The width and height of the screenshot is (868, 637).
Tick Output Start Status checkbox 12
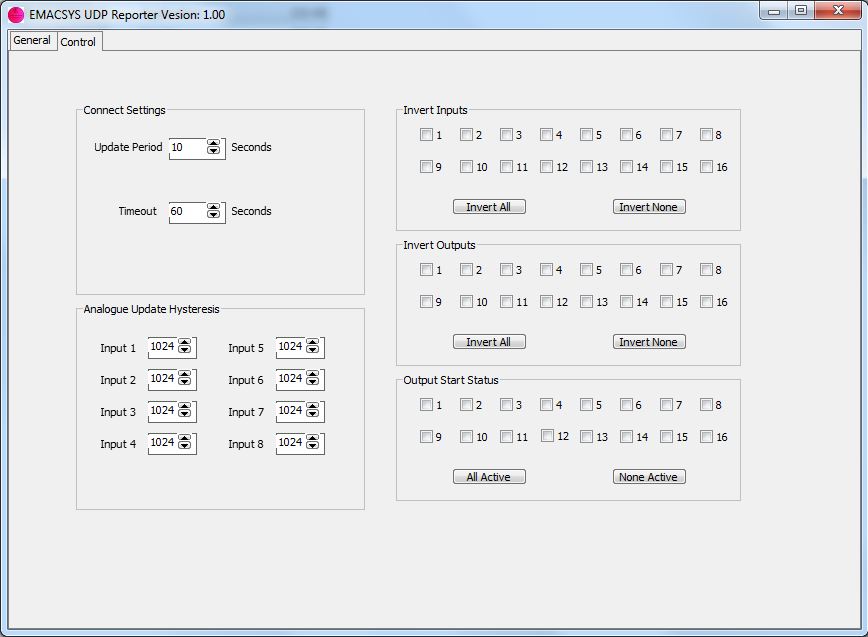point(547,436)
